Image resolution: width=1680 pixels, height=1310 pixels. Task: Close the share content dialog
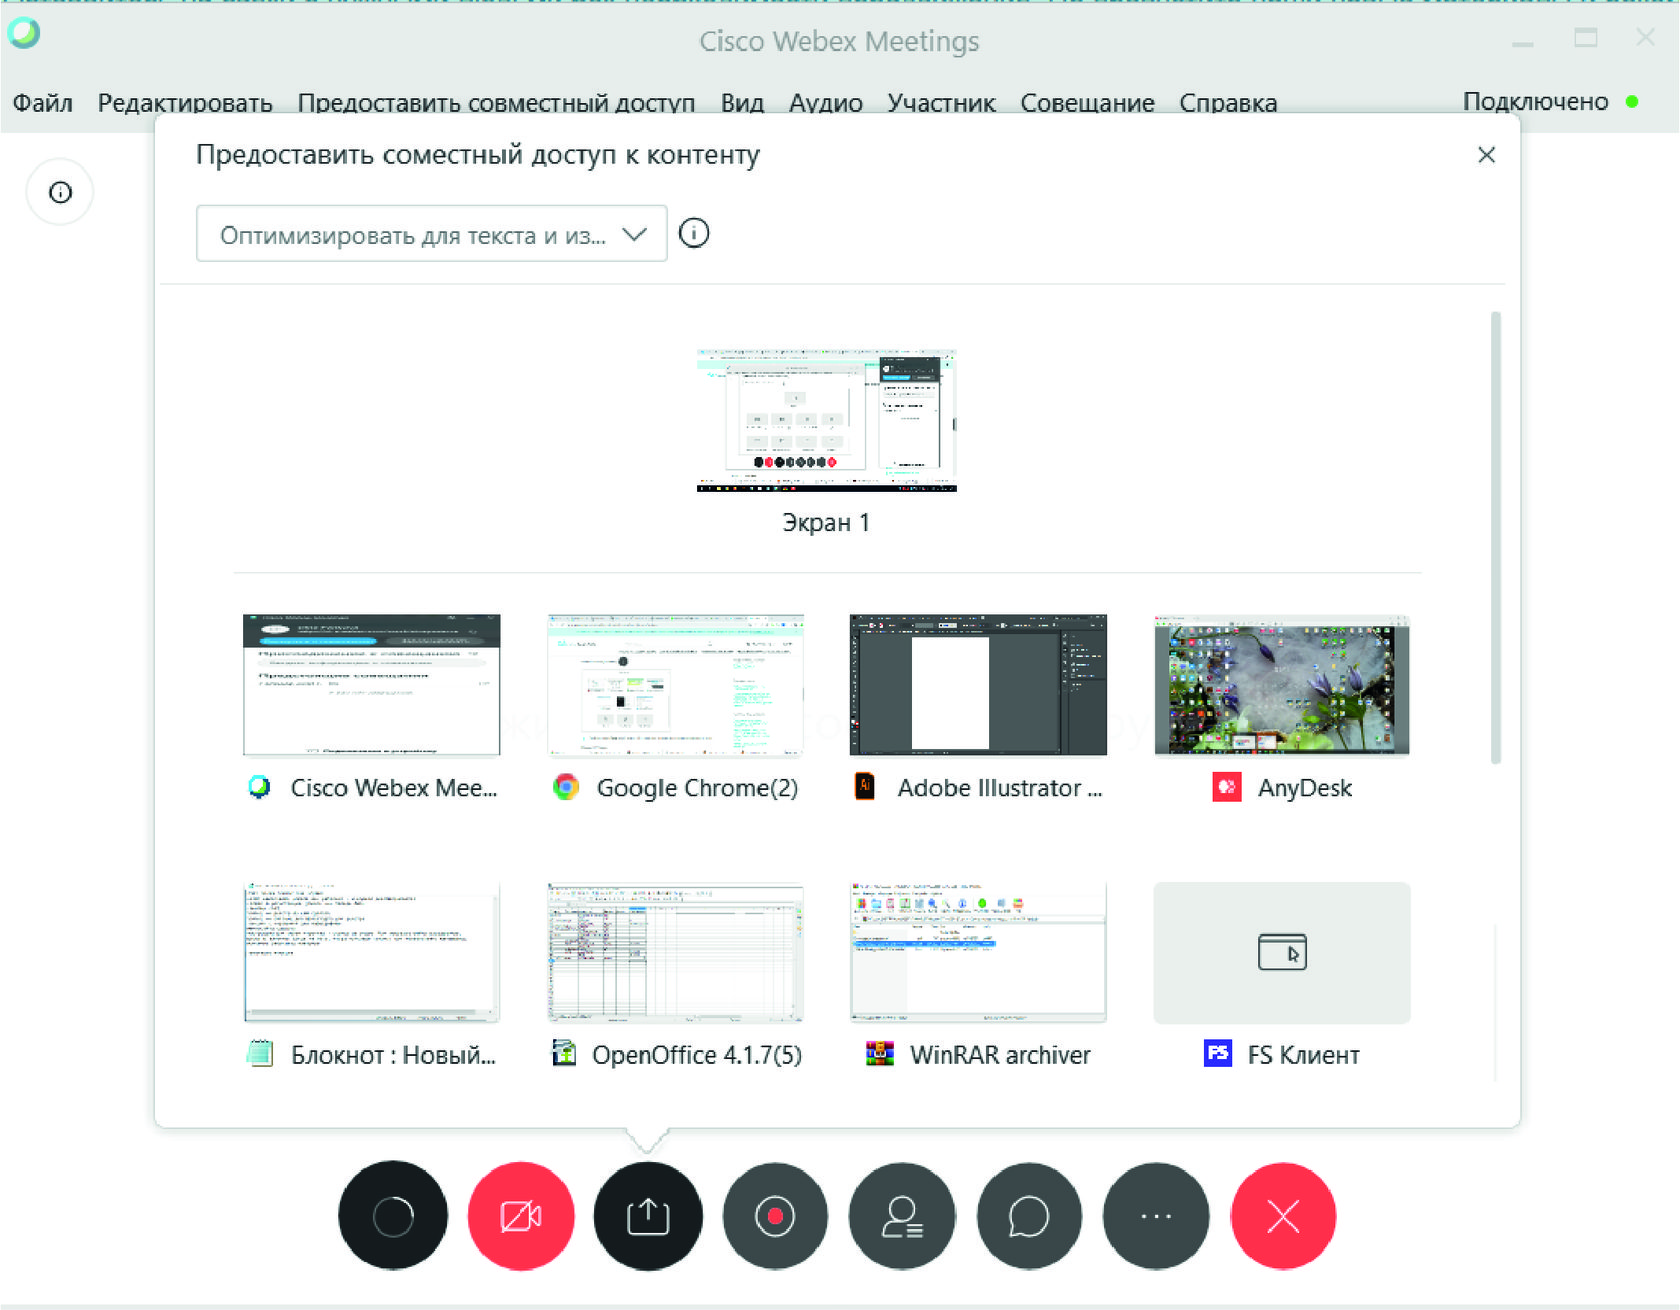(x=1487, y=155)
